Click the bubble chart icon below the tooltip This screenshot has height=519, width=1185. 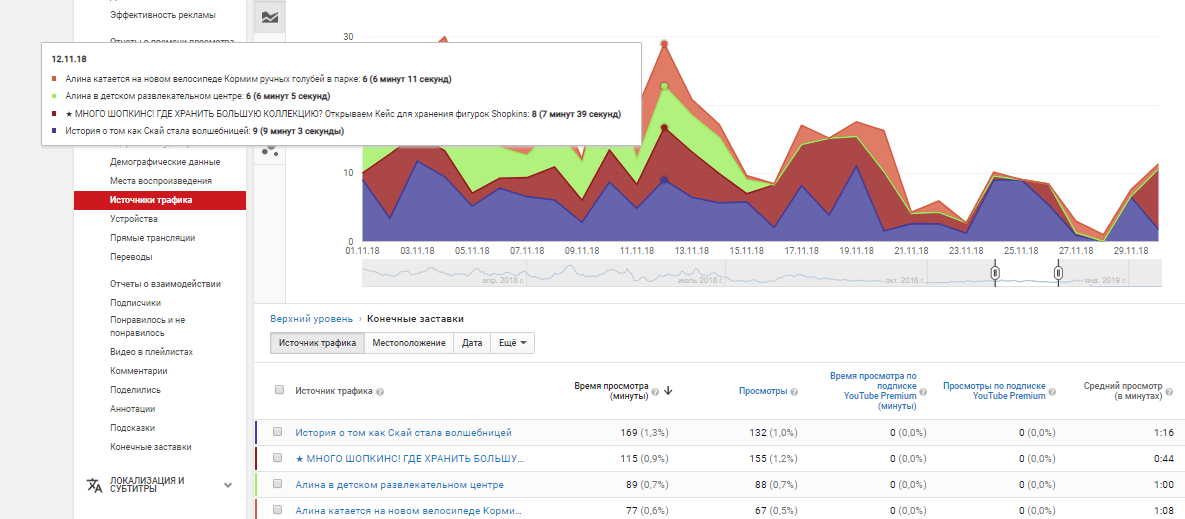(269, 150)
